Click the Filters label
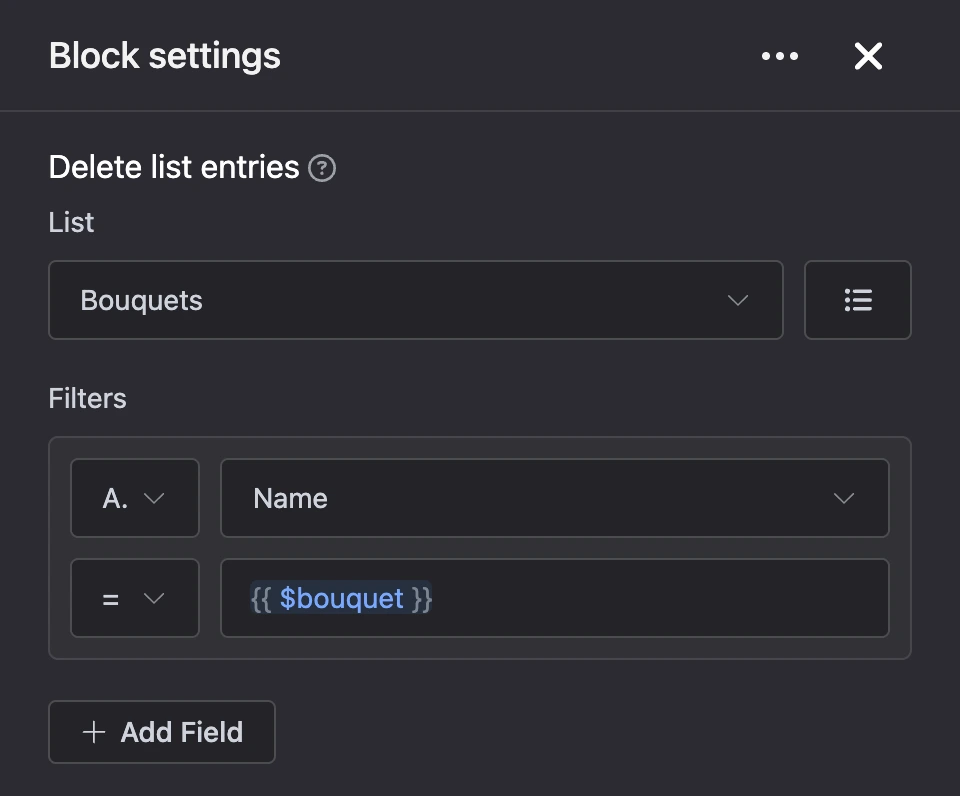The image size is (960, 796). (88, 399)
